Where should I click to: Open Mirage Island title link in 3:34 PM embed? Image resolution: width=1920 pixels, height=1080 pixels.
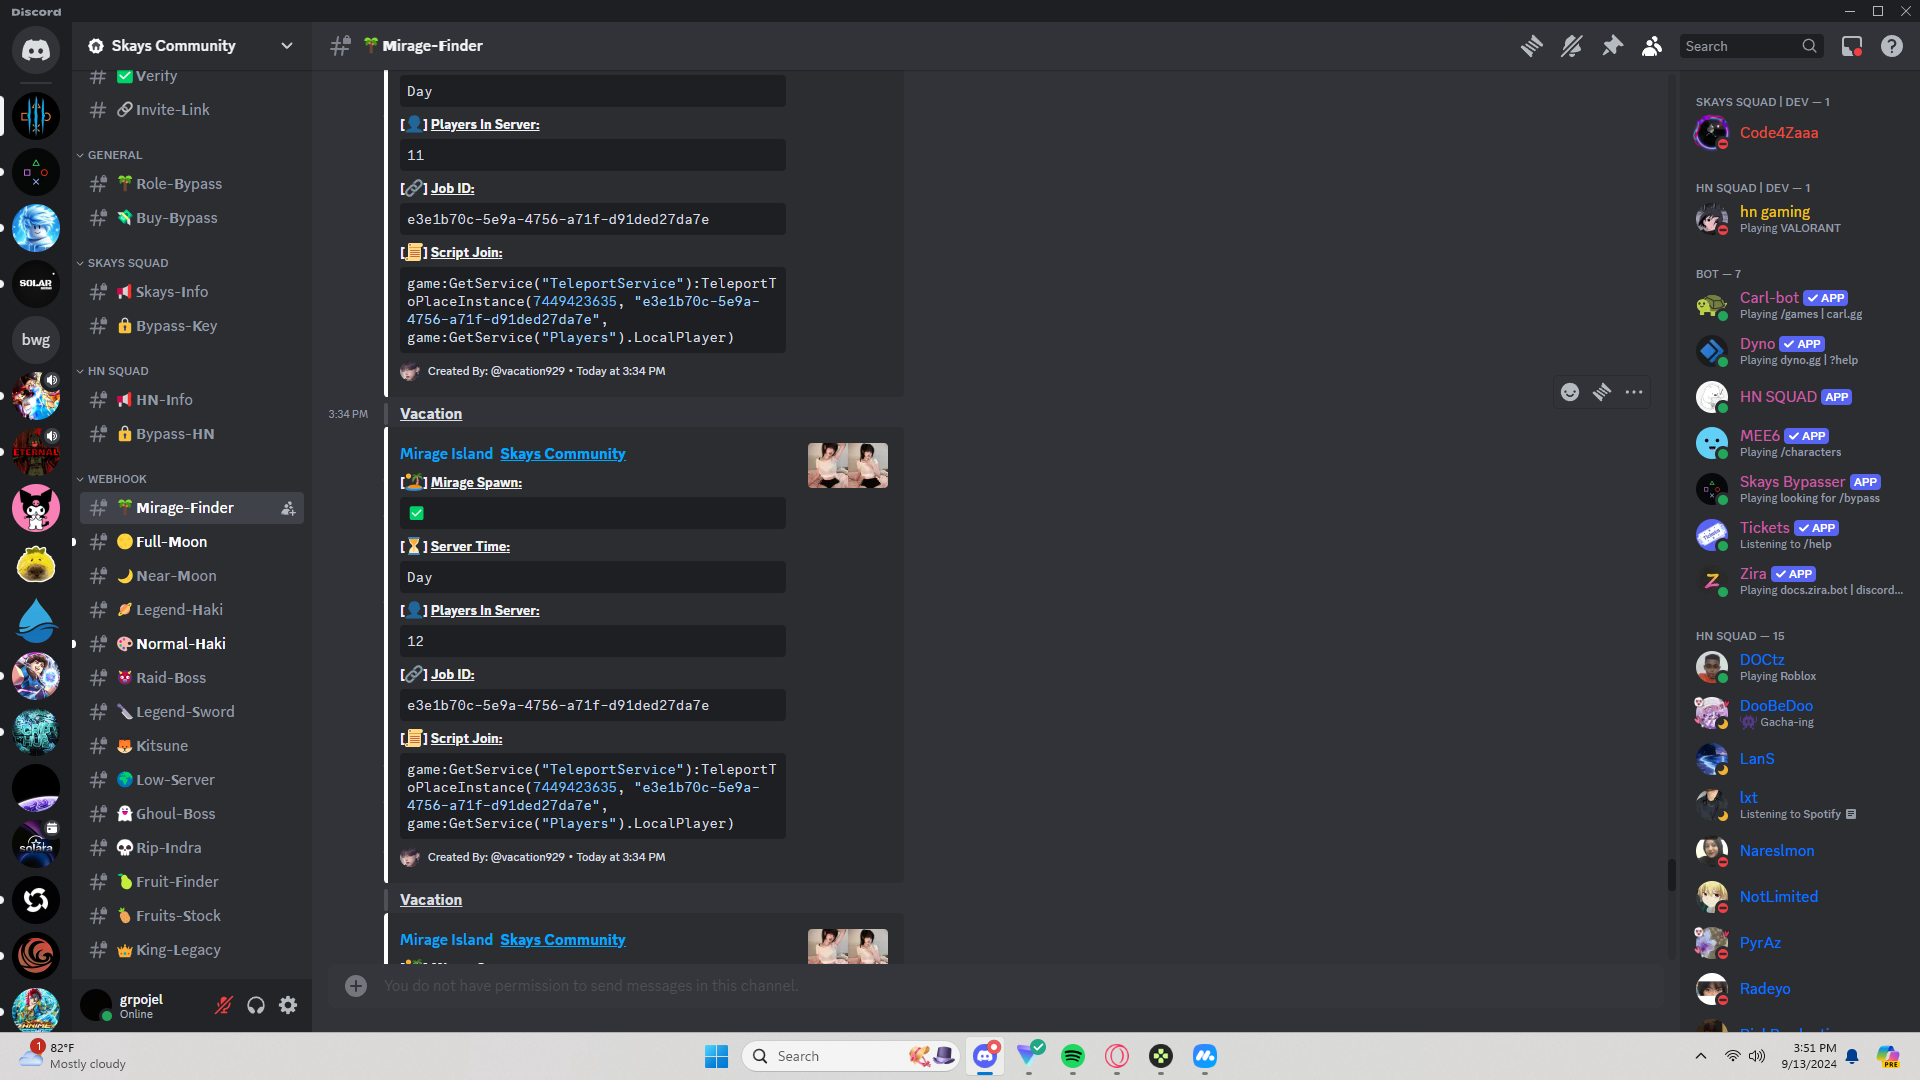(446, 454)
